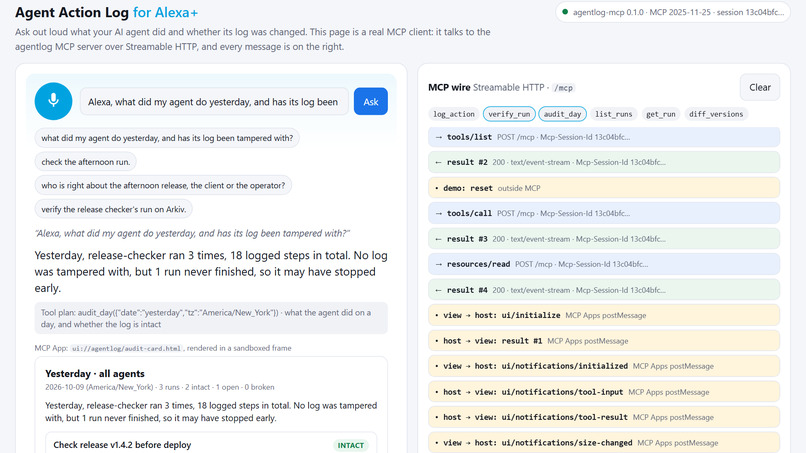Open the result #3 response row
This screenshot has height=453, width=806.
click(x=603, y=239)
